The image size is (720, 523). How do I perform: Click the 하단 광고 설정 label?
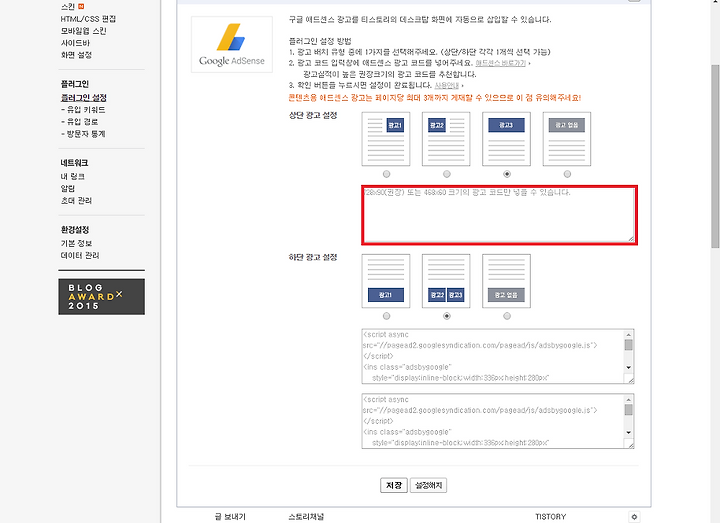coord(313,257)
